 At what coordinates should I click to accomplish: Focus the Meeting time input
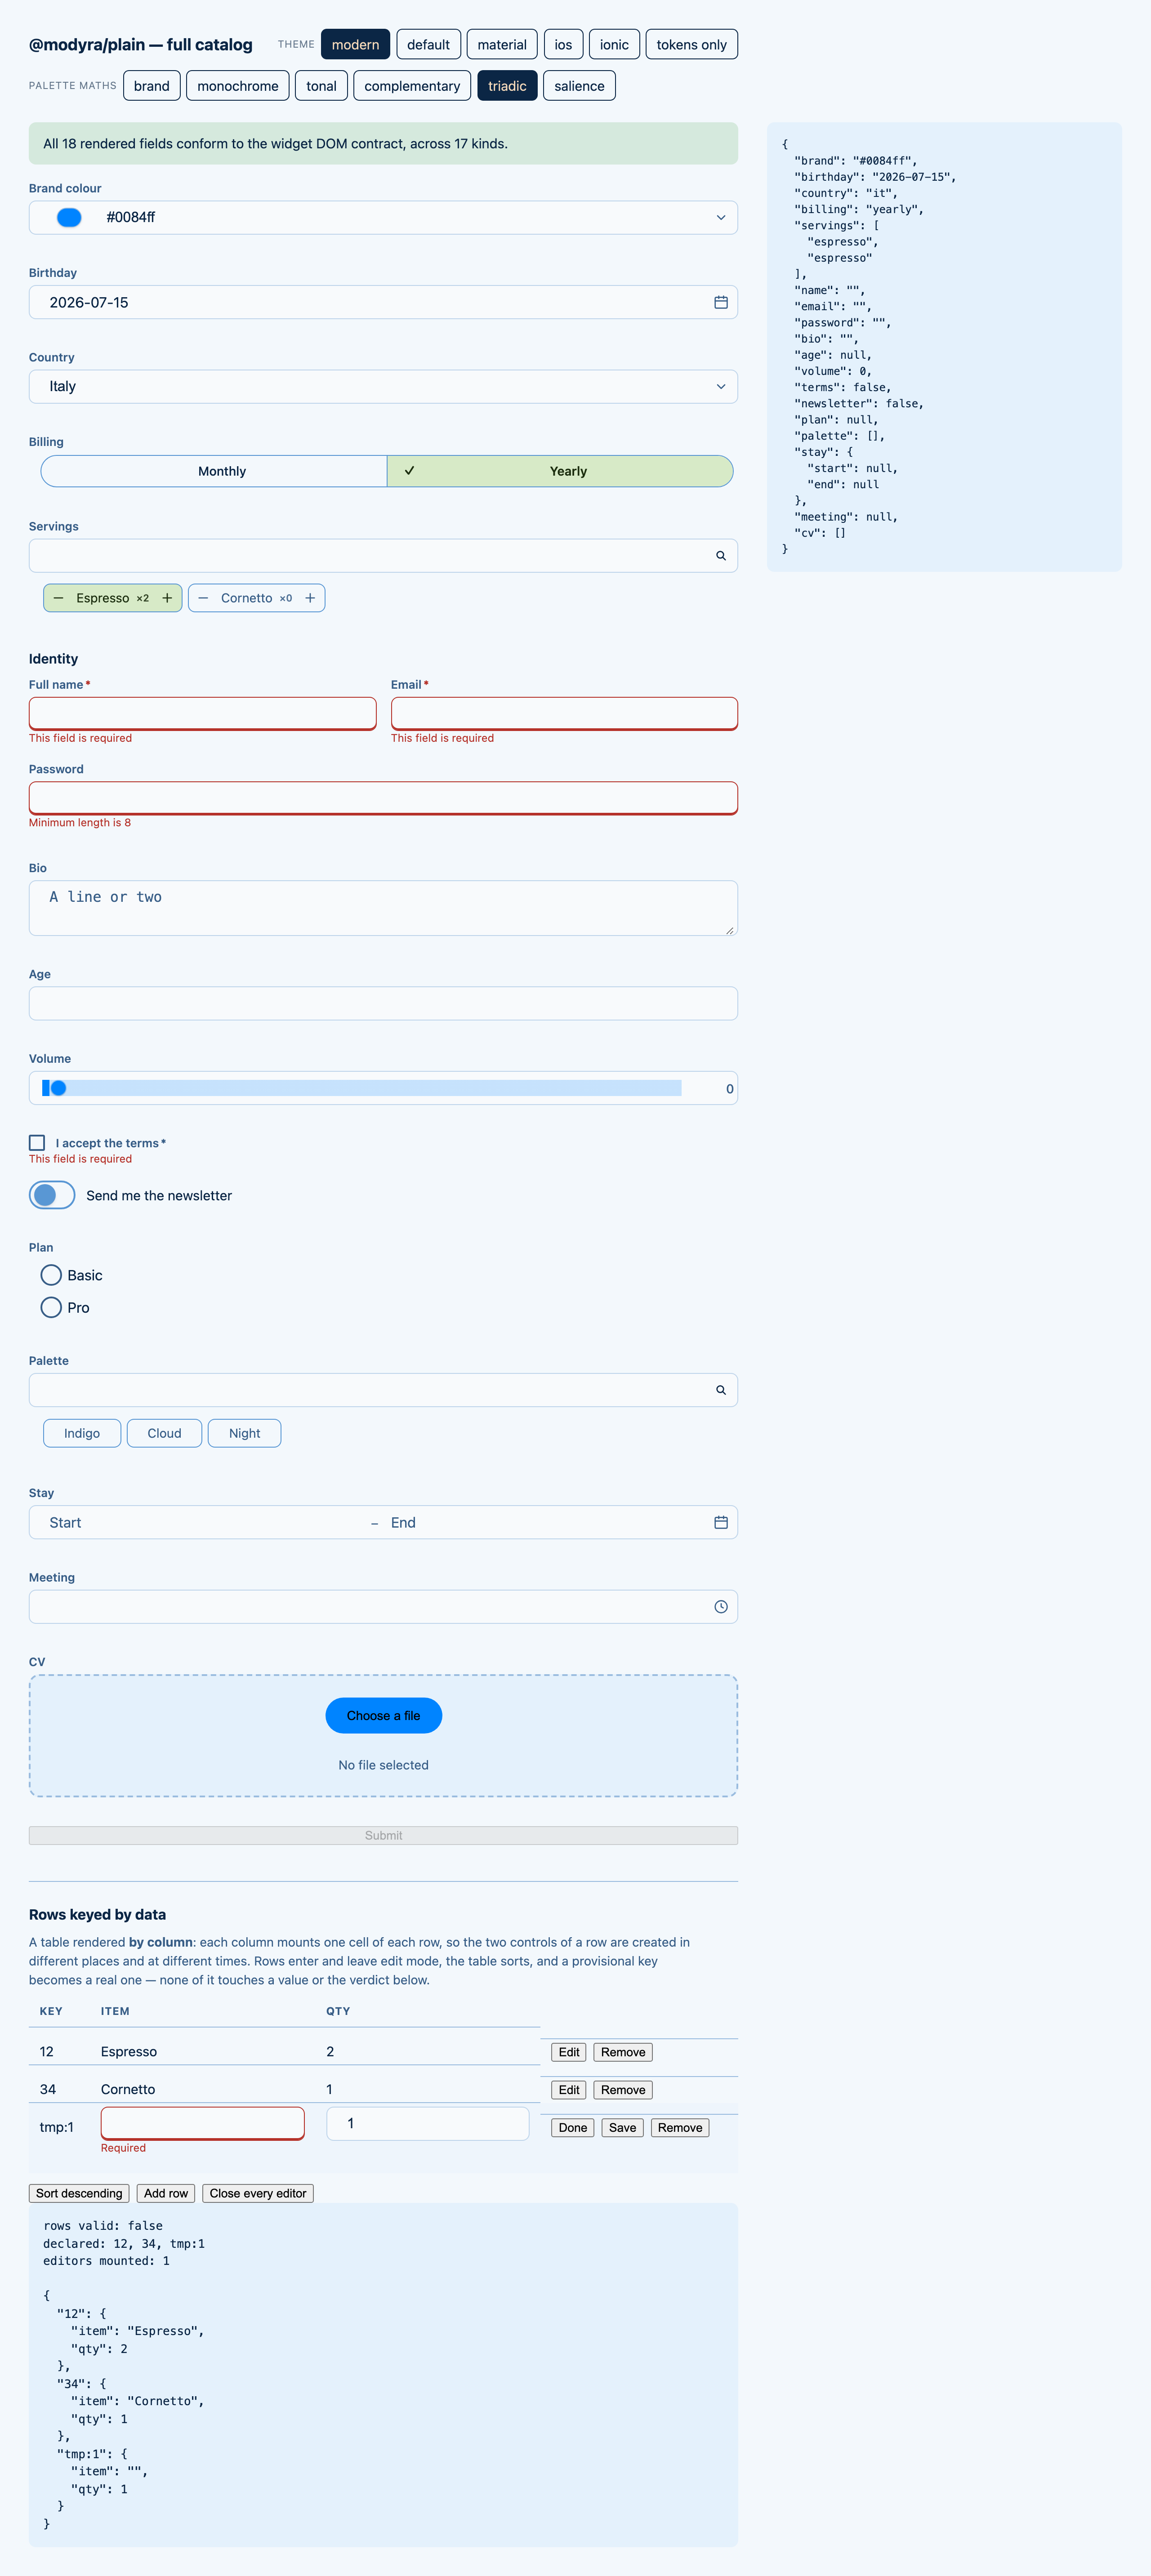pyautogui.click(x=383, y=1607)
